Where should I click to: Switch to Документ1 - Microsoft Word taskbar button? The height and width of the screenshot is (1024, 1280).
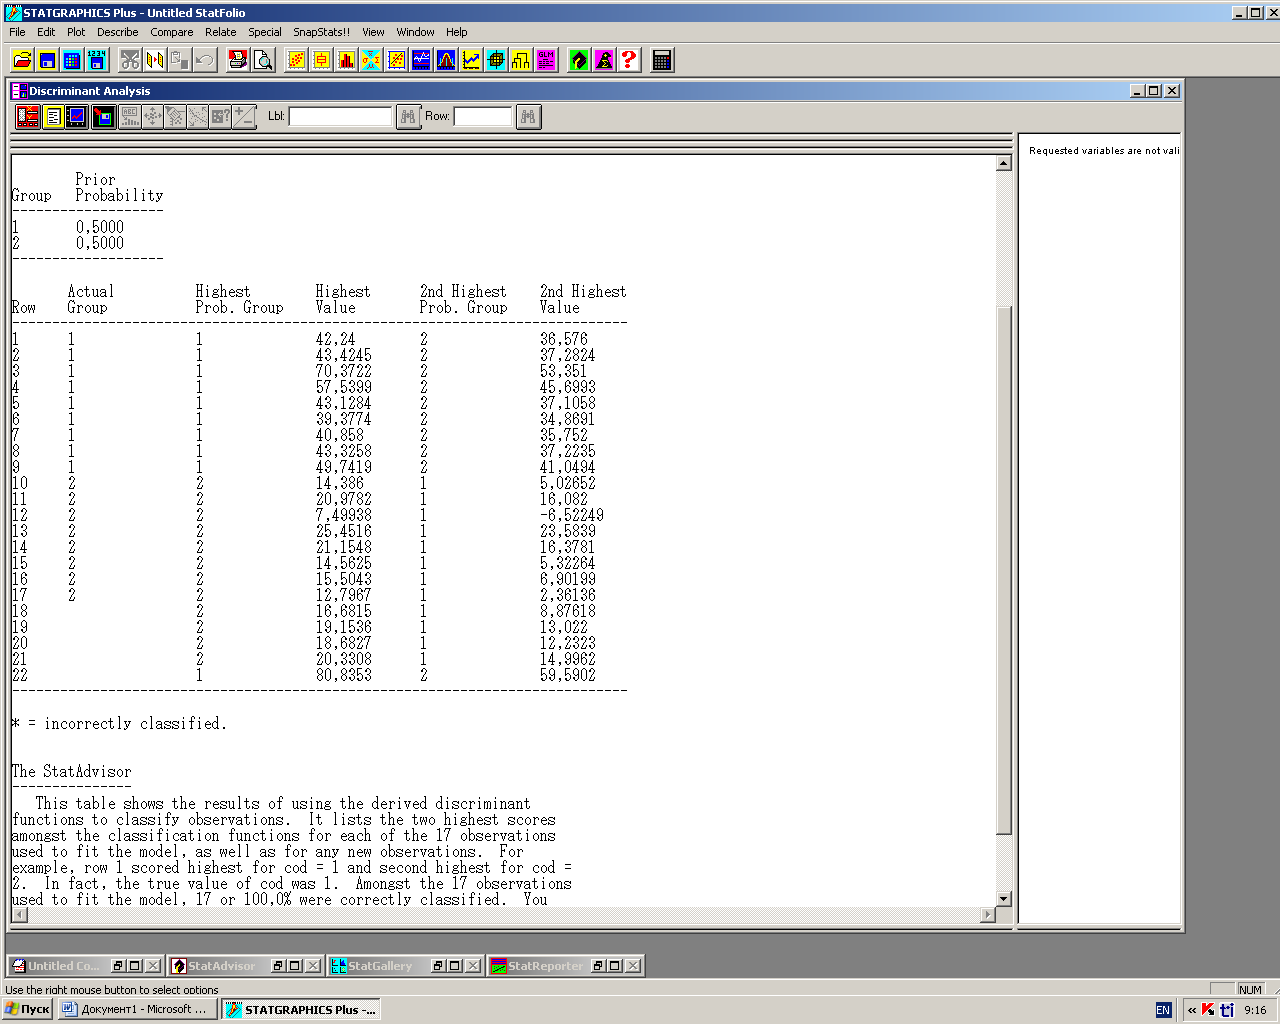(x=137, y=1009)
